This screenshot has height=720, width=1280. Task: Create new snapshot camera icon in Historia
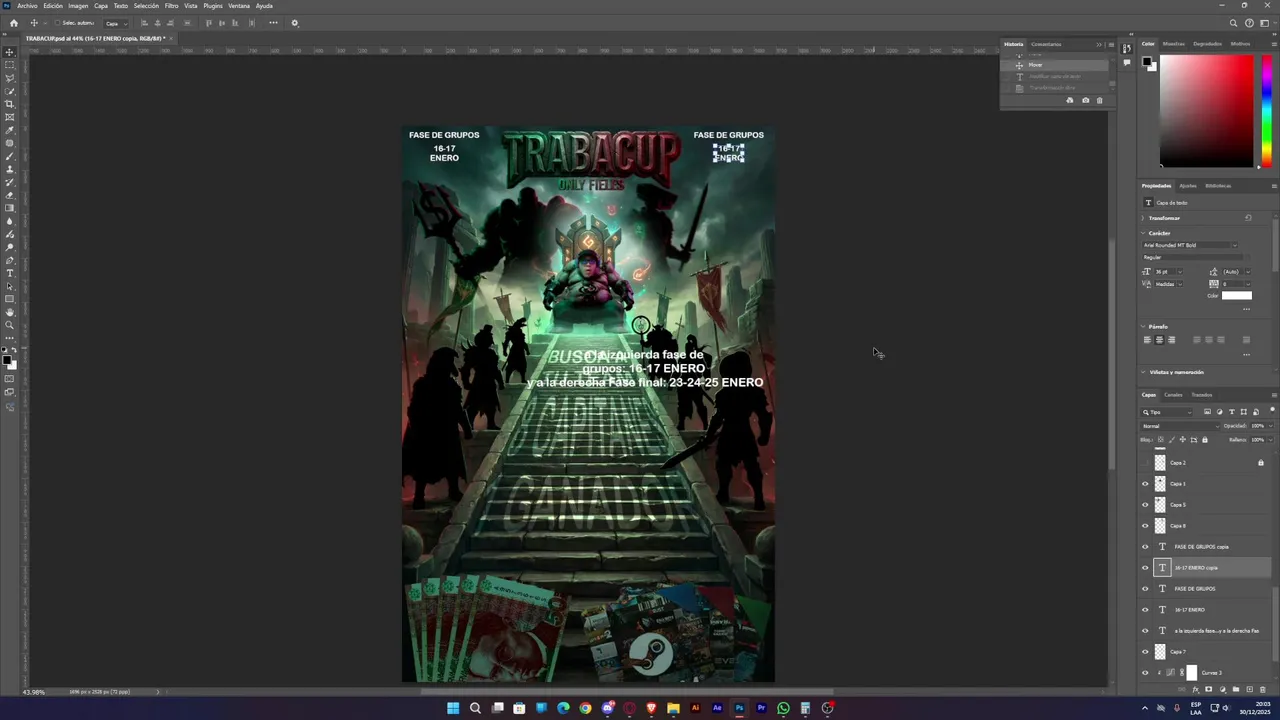pyautogui.click(x=1086, y=100)
